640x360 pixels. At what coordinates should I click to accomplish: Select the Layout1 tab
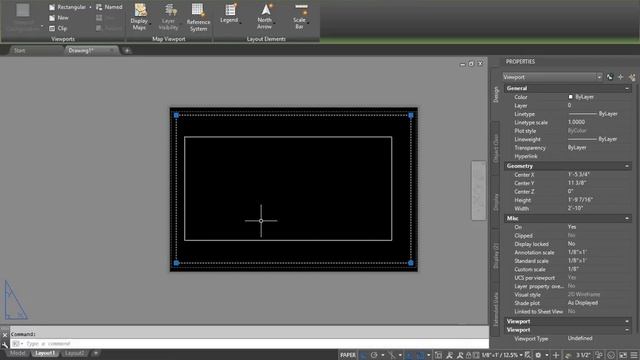click(45, 353)
